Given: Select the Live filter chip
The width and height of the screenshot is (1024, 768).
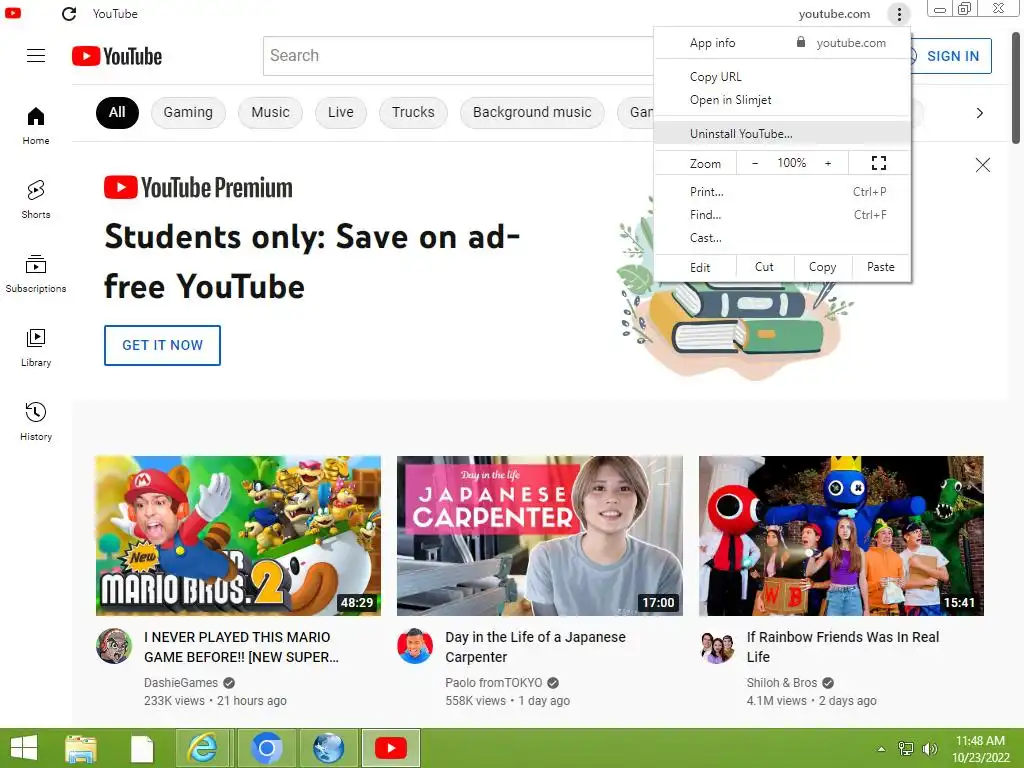Looking at the screenshot, I should pos(340,112).
